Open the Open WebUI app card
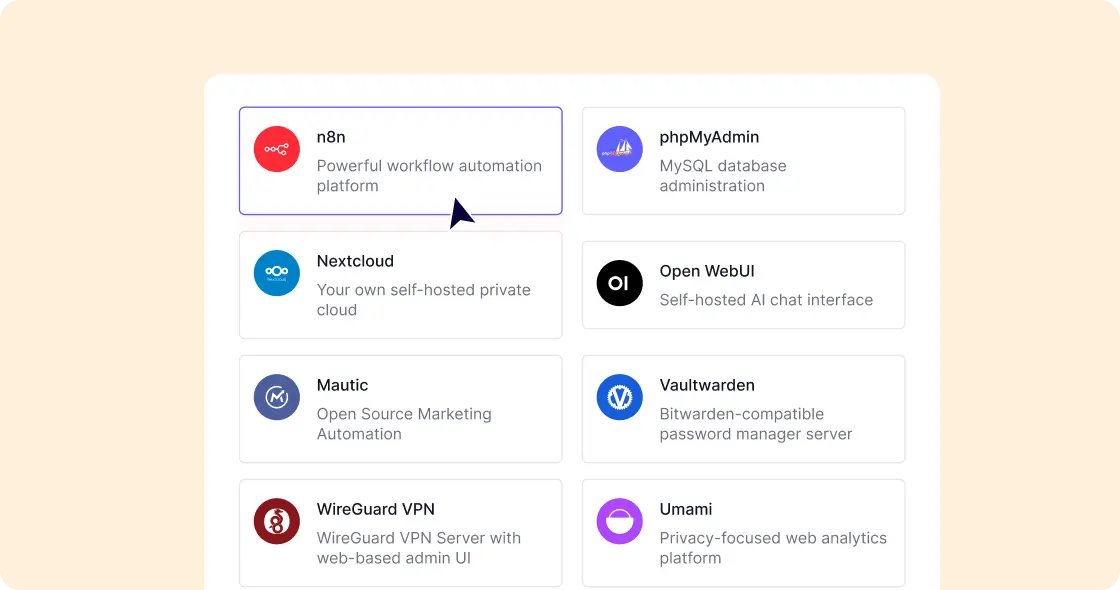Viewport: 1120px width, 590px height. [743, 284]
